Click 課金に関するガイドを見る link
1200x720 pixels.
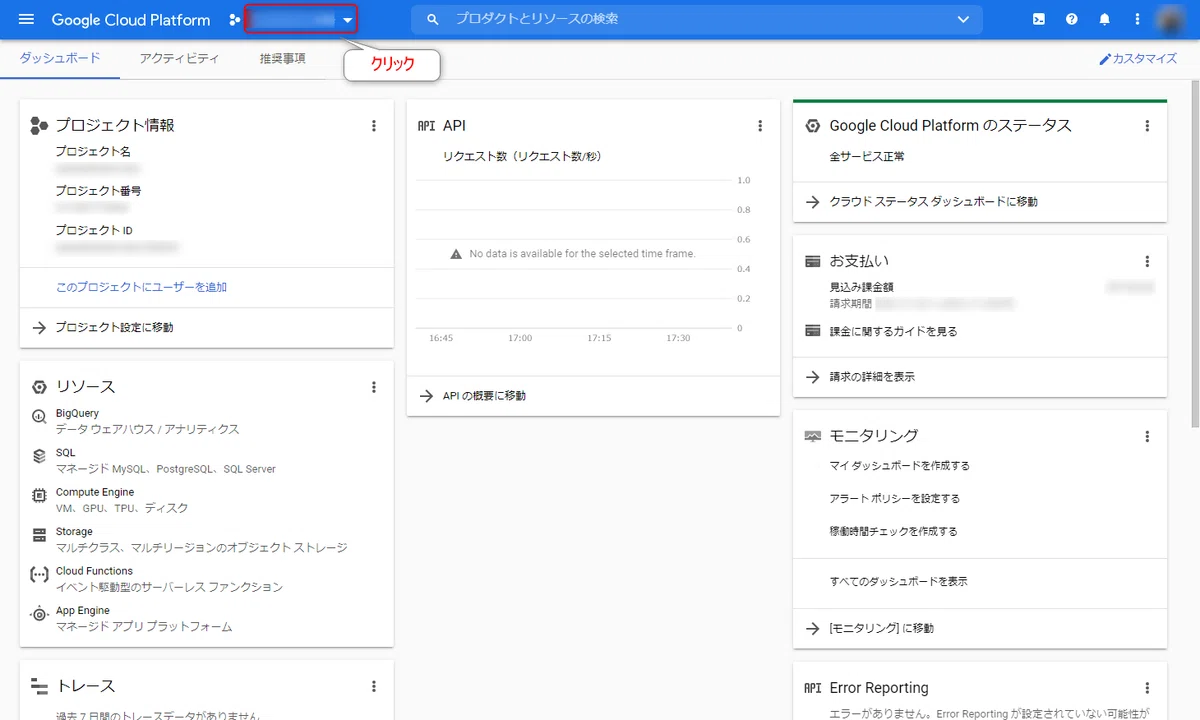(x=893, y=331)
